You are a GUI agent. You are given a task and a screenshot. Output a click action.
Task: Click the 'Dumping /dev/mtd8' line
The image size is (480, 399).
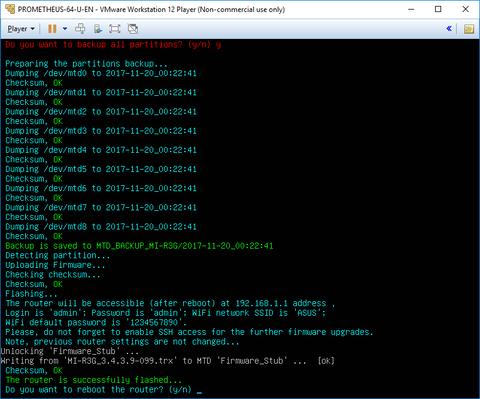point(101,227)
